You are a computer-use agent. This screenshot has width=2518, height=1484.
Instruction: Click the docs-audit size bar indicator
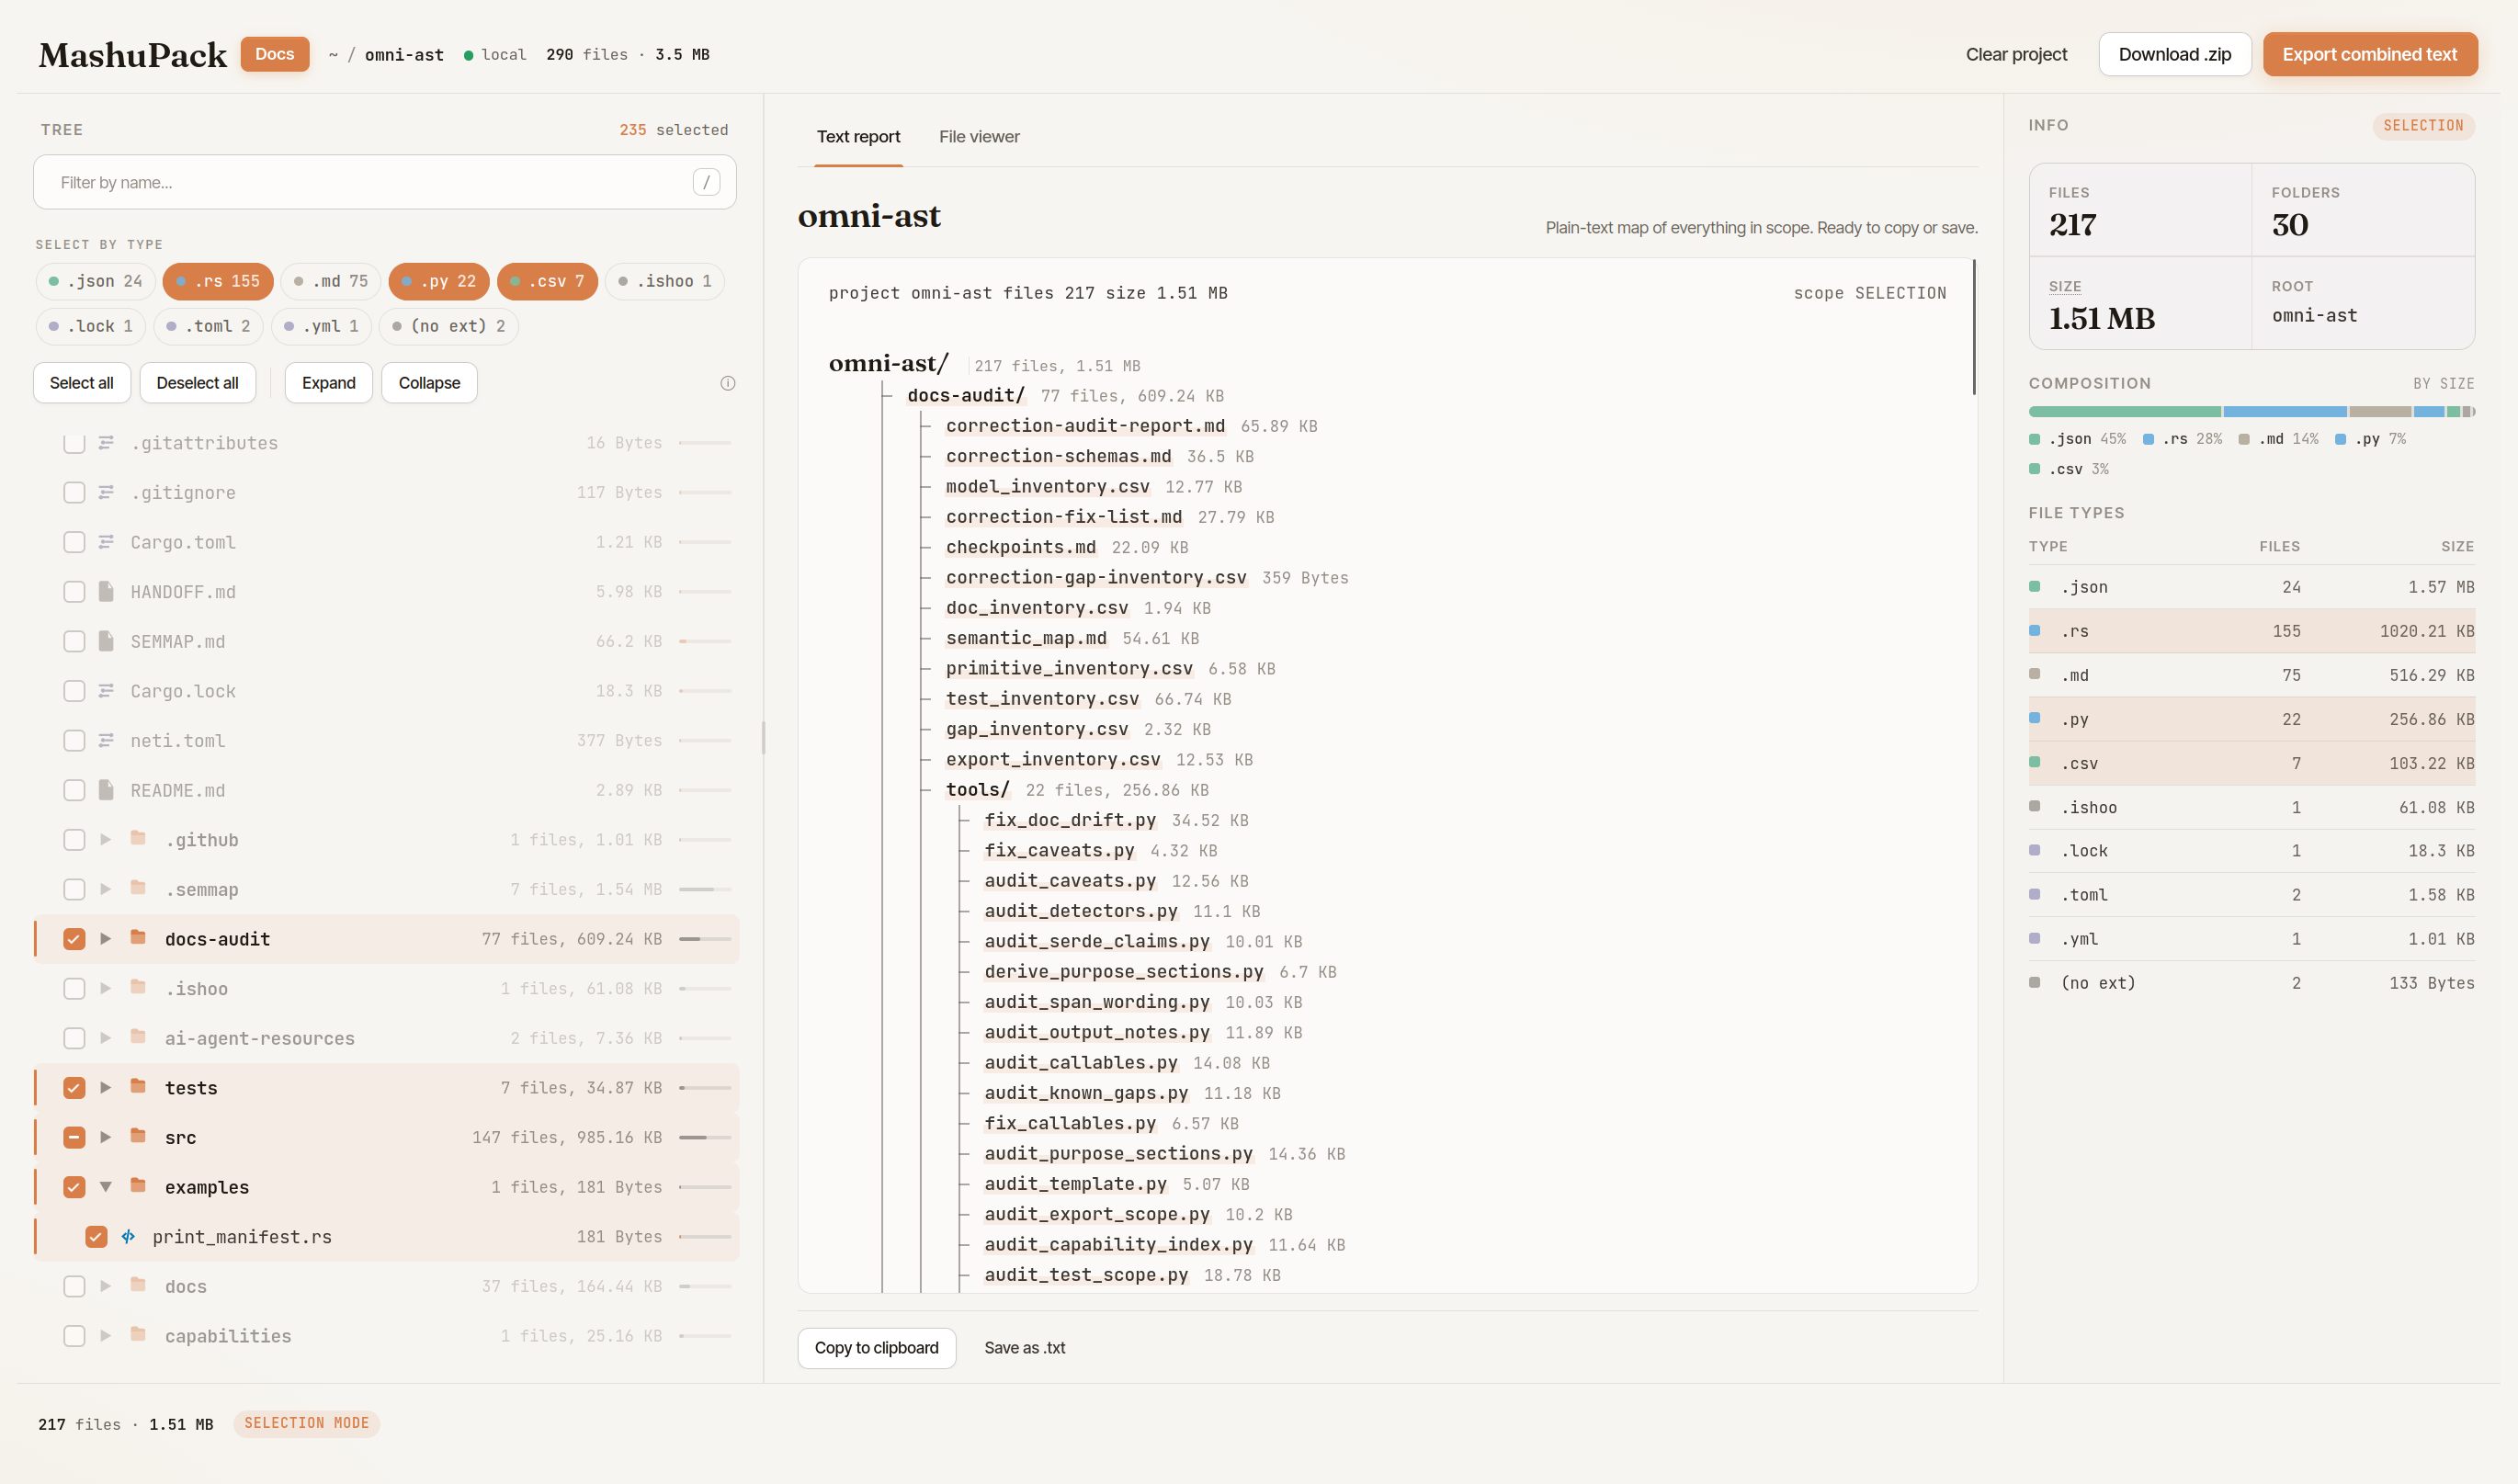(x=704, y=939)
